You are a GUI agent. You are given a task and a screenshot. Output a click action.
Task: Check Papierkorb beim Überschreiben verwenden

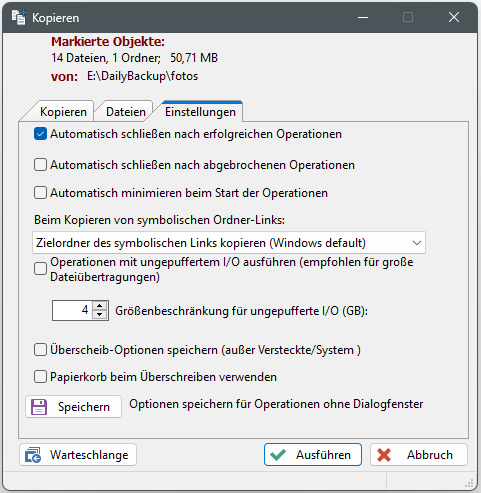[x=40, y=377]
